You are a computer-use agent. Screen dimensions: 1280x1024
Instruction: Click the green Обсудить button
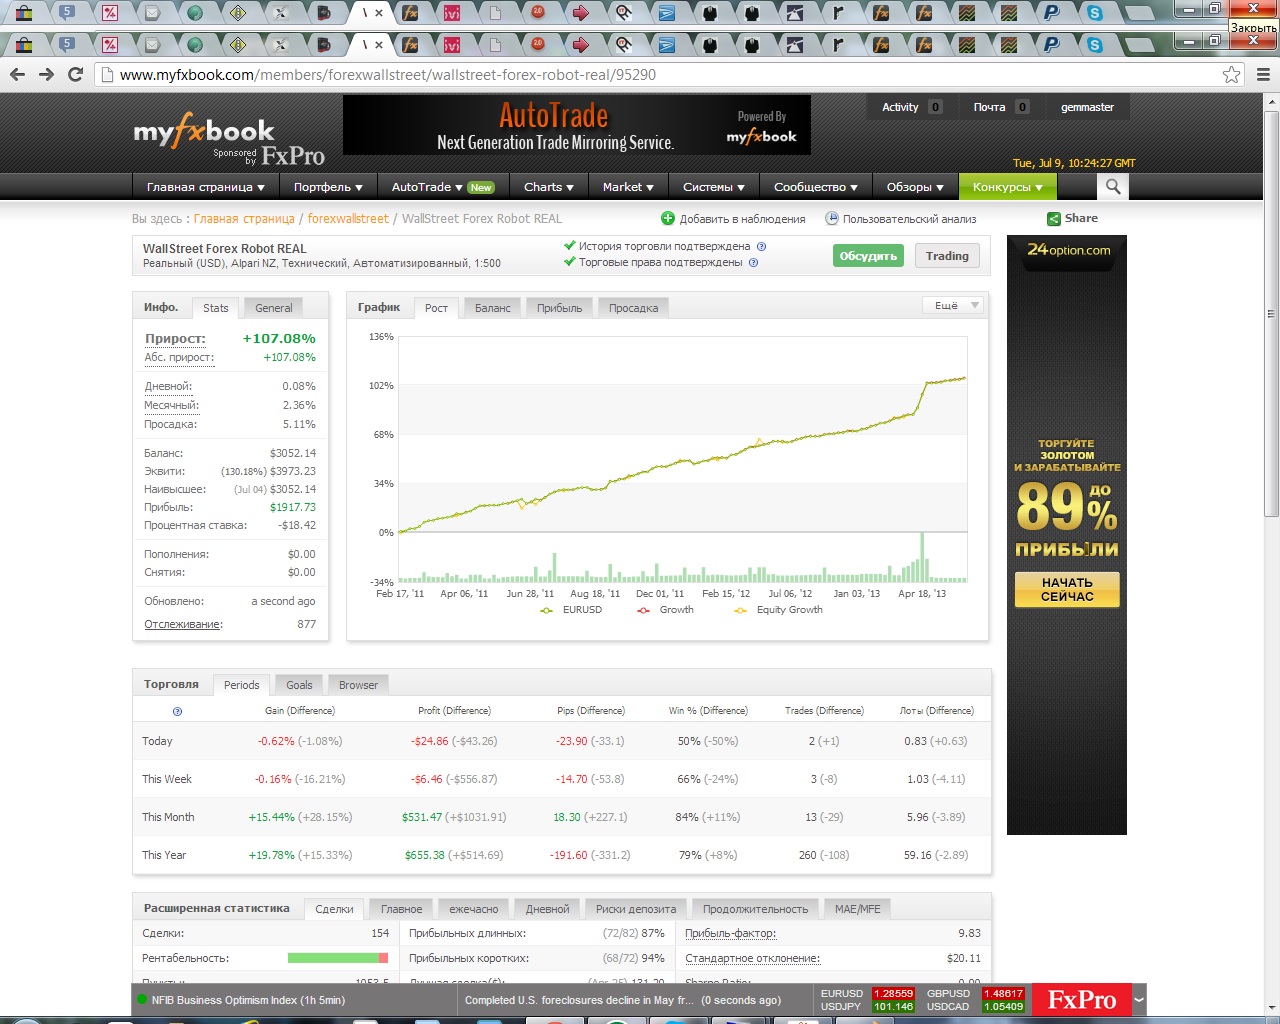(x=868, y=256)
